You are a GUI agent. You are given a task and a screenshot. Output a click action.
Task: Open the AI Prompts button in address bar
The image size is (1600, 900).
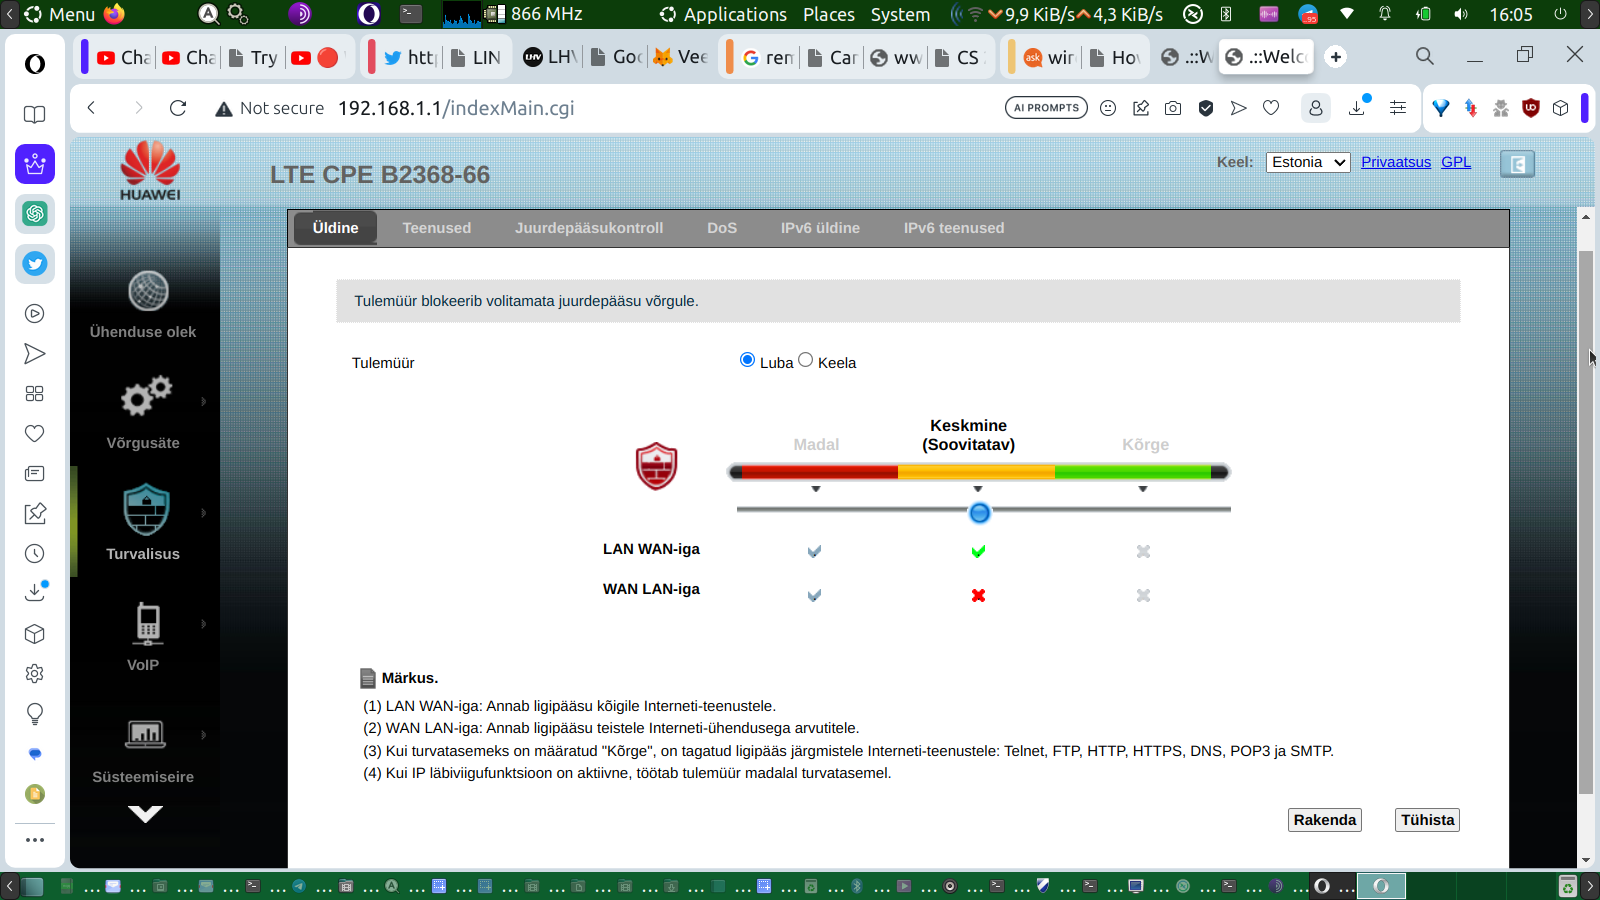pyautogui.click(x=1046, y=108)
